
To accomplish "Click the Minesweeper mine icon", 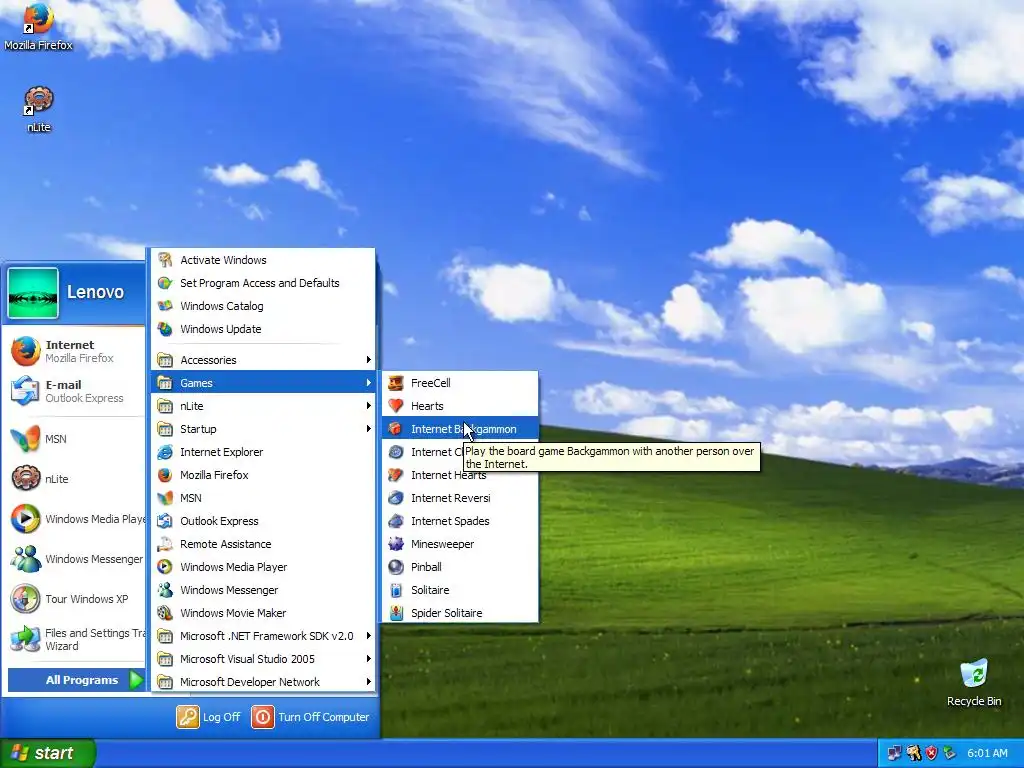I will tap(396, 544).
